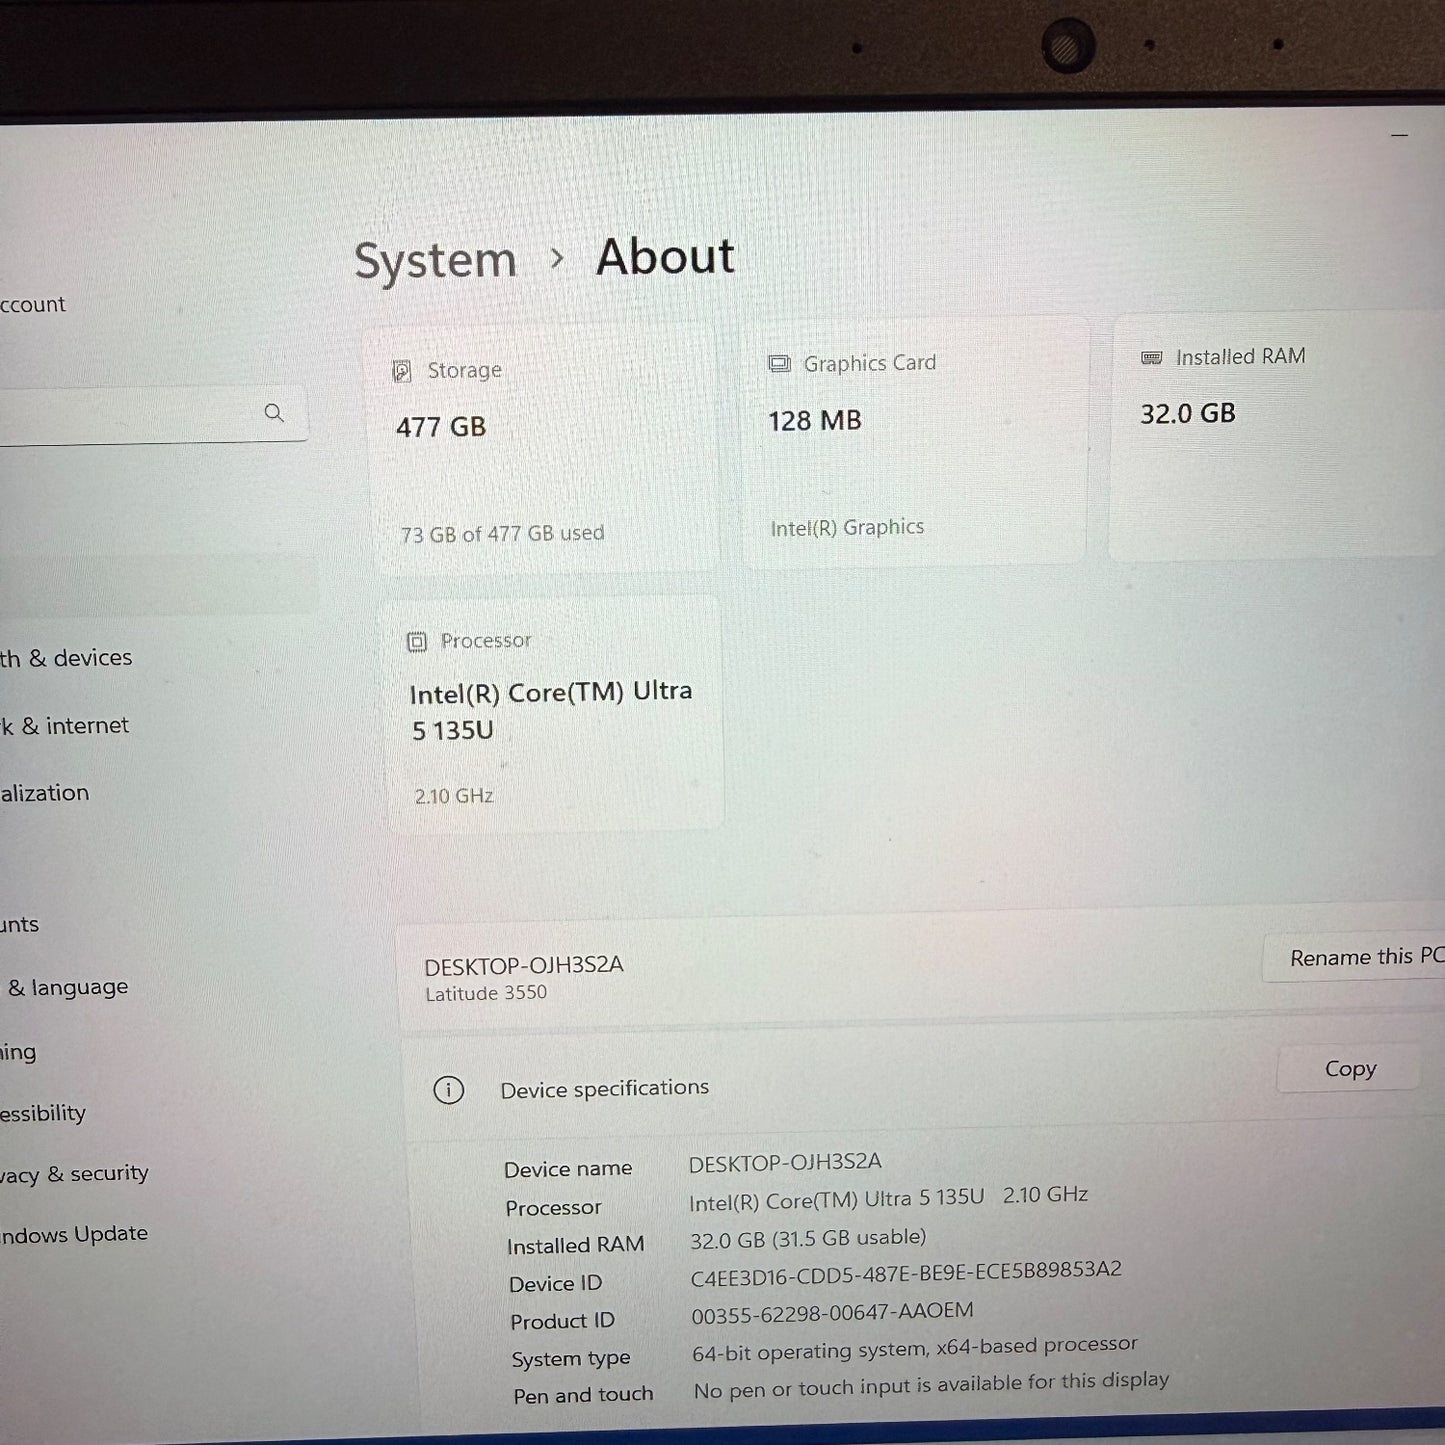Screen dimensions: 1445x1445
Task: Click the Installed RAM chip icon
Action: [x=1152, y=358]
